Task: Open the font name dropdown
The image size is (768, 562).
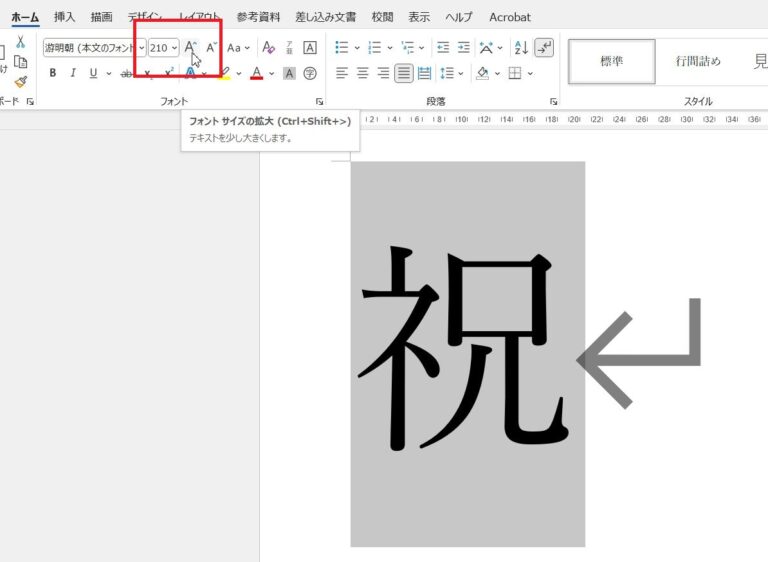Action: coord(141,47)
